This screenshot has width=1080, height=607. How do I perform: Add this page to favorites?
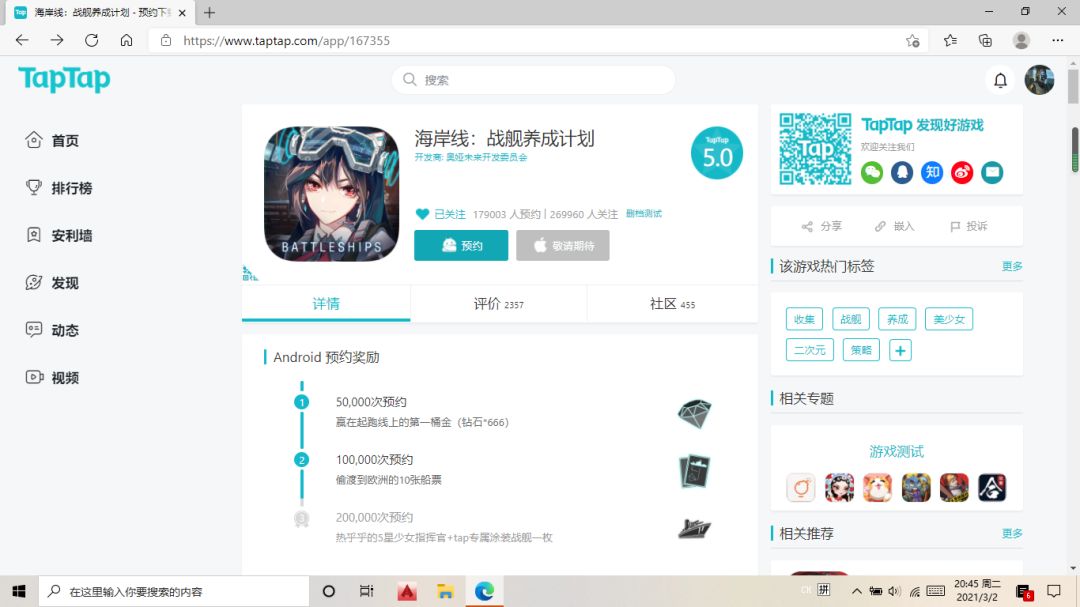pos(913,41)
